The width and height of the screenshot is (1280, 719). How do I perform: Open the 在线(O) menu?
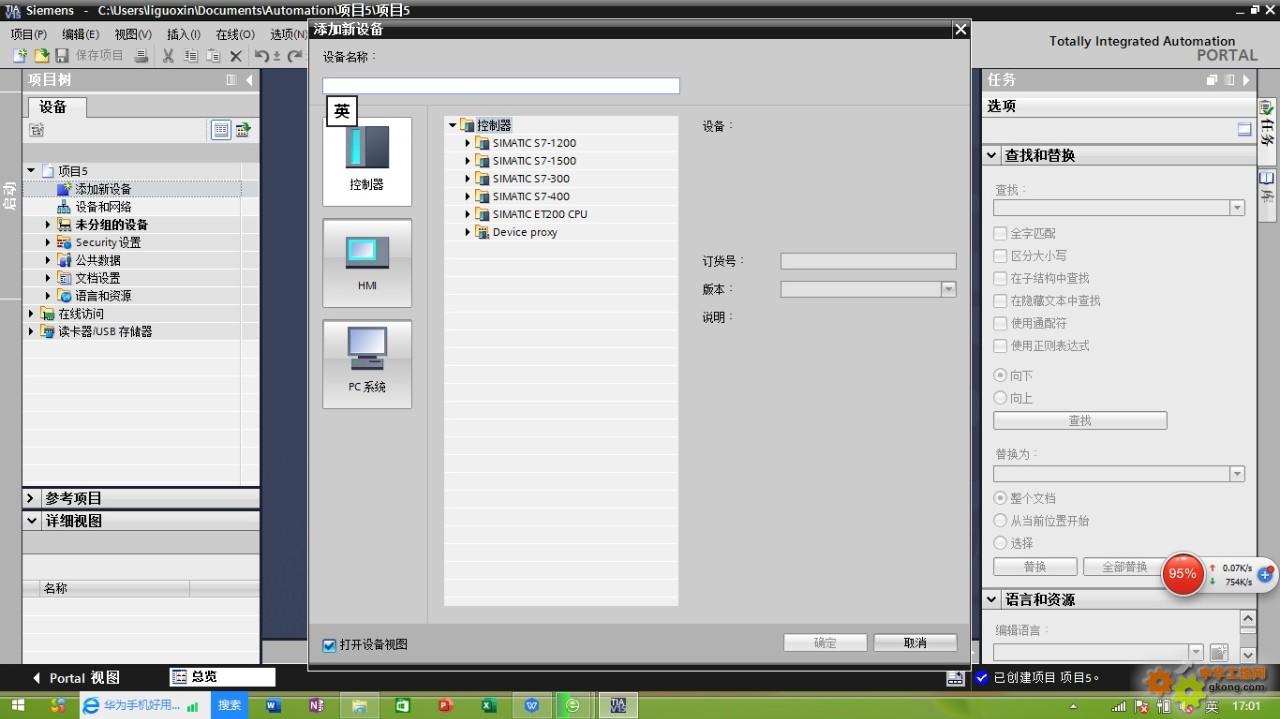(235, 34)
